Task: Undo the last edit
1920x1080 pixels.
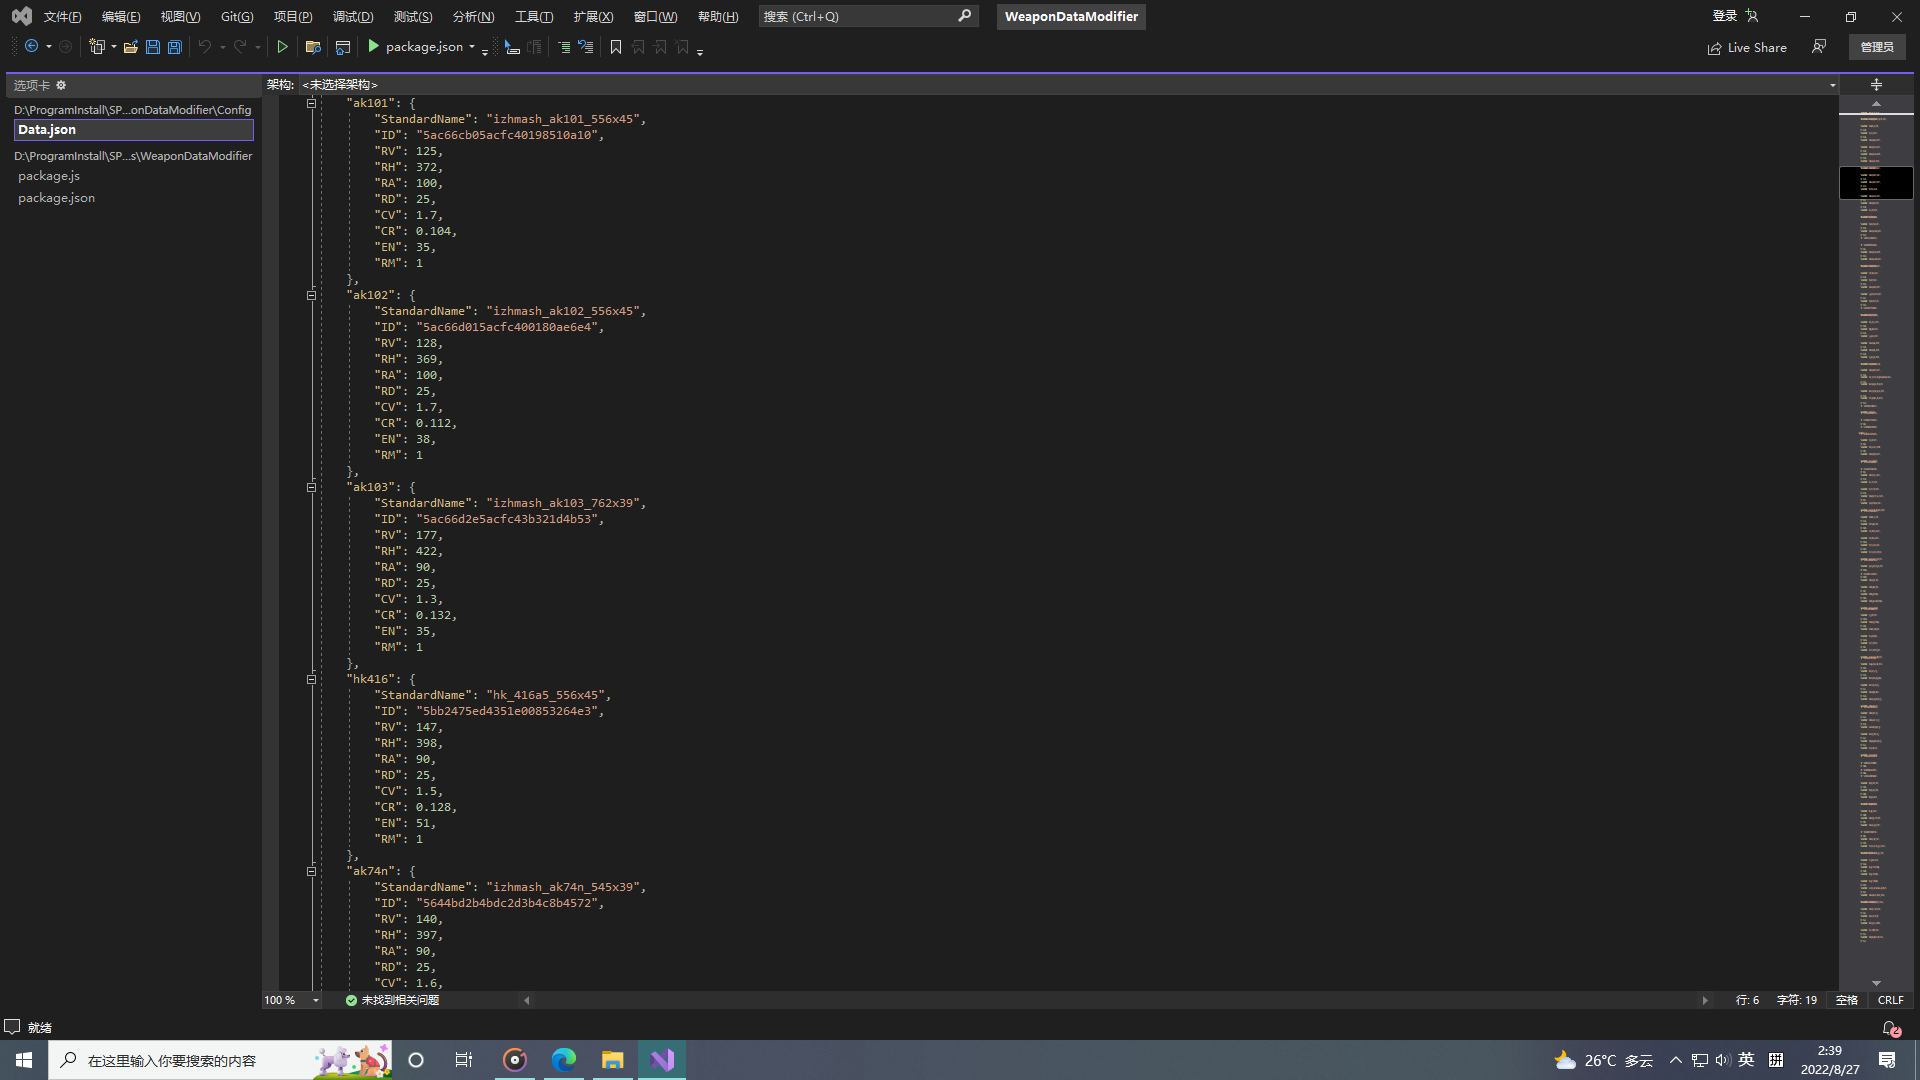Action: click(x=204, y=46)
